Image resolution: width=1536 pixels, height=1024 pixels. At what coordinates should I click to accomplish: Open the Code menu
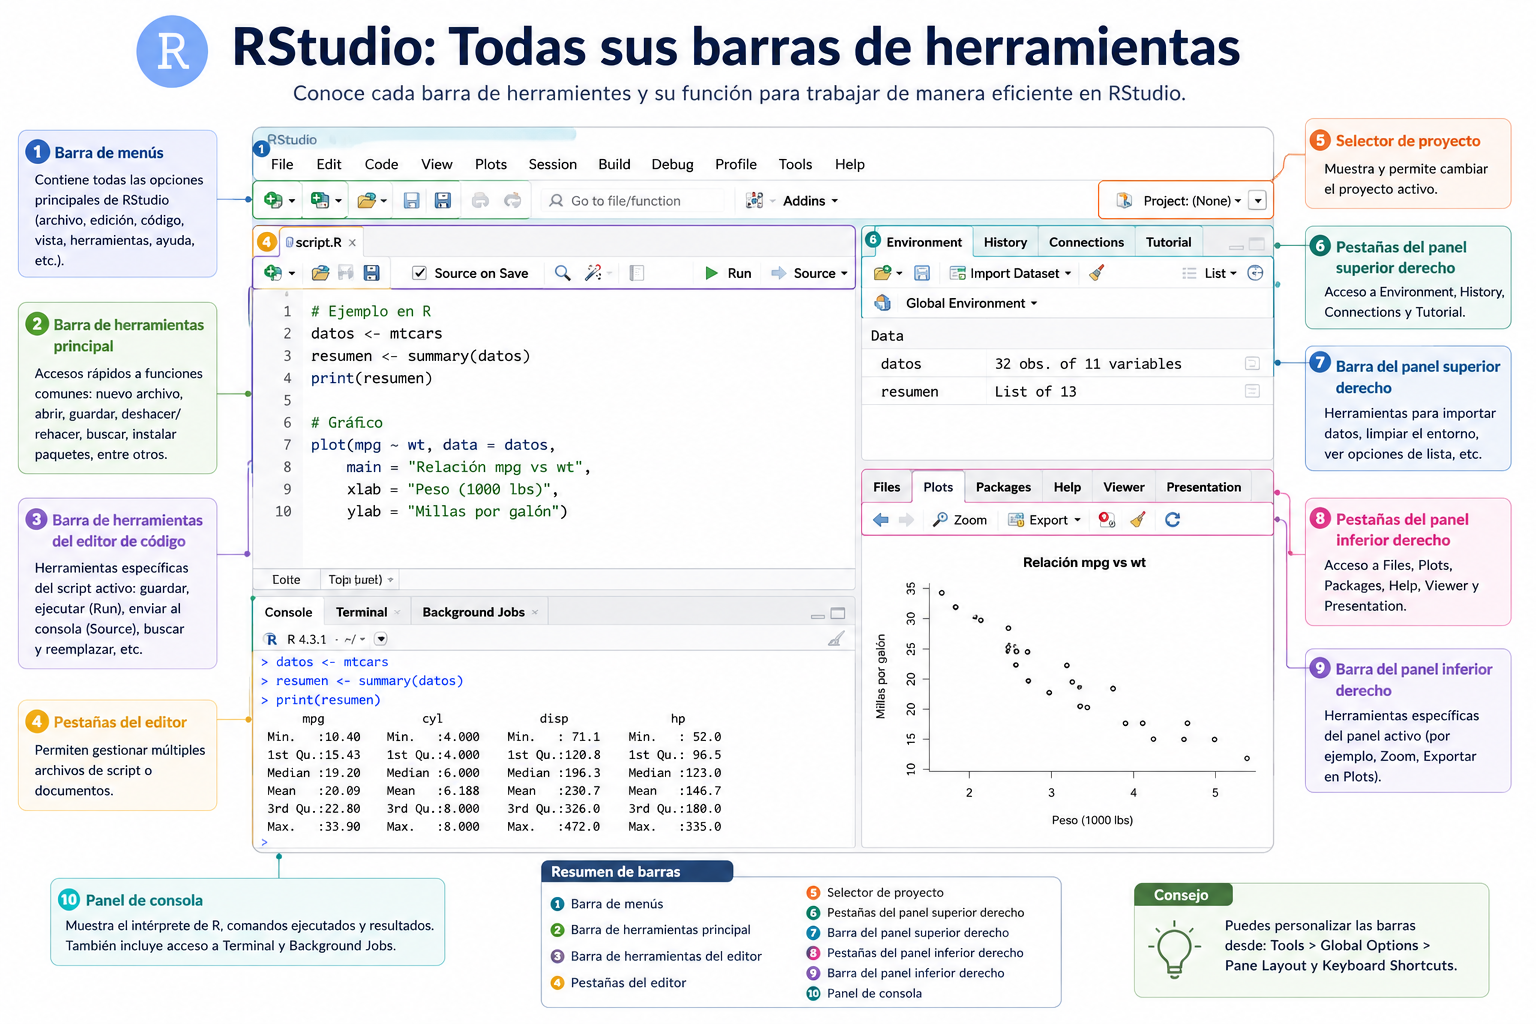tap(381, 164)
